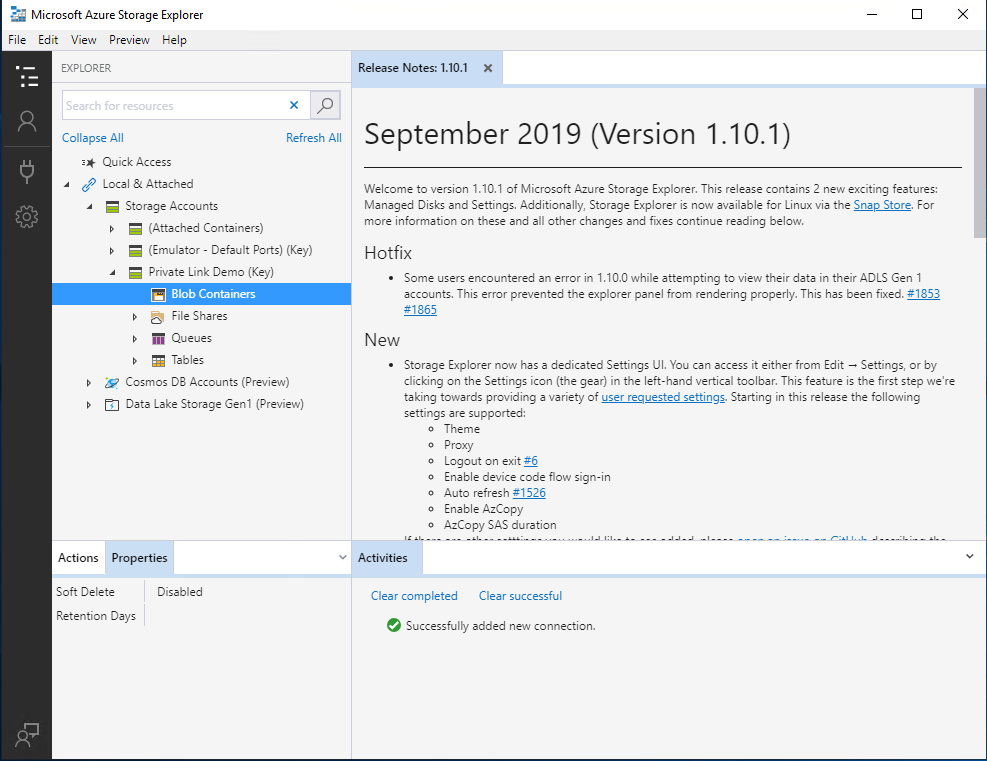Open the Edit menu
The image size is (987, 761).
tap(48, 40)
